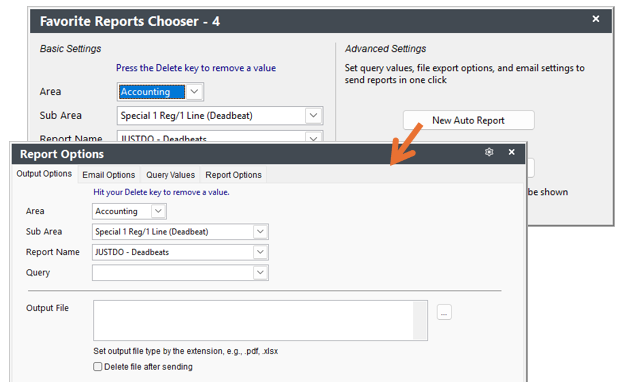Switch to the Output Options tab

click(x=44, y=174)
